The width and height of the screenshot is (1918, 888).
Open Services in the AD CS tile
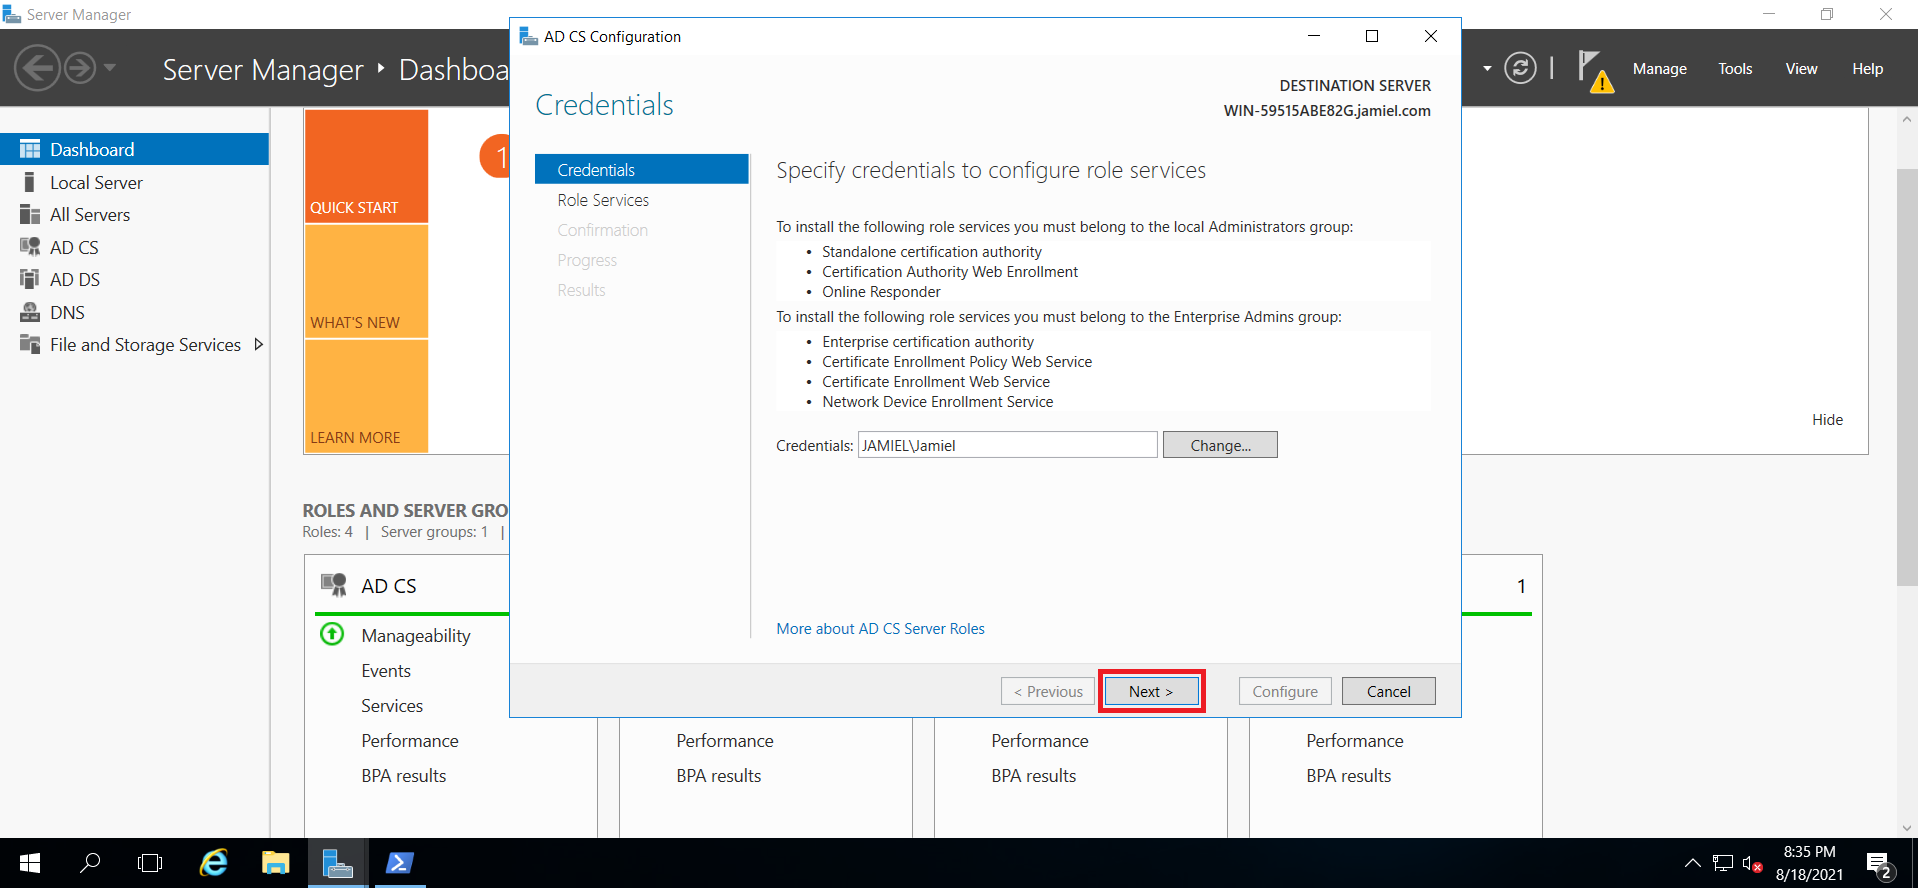[392, 706]
